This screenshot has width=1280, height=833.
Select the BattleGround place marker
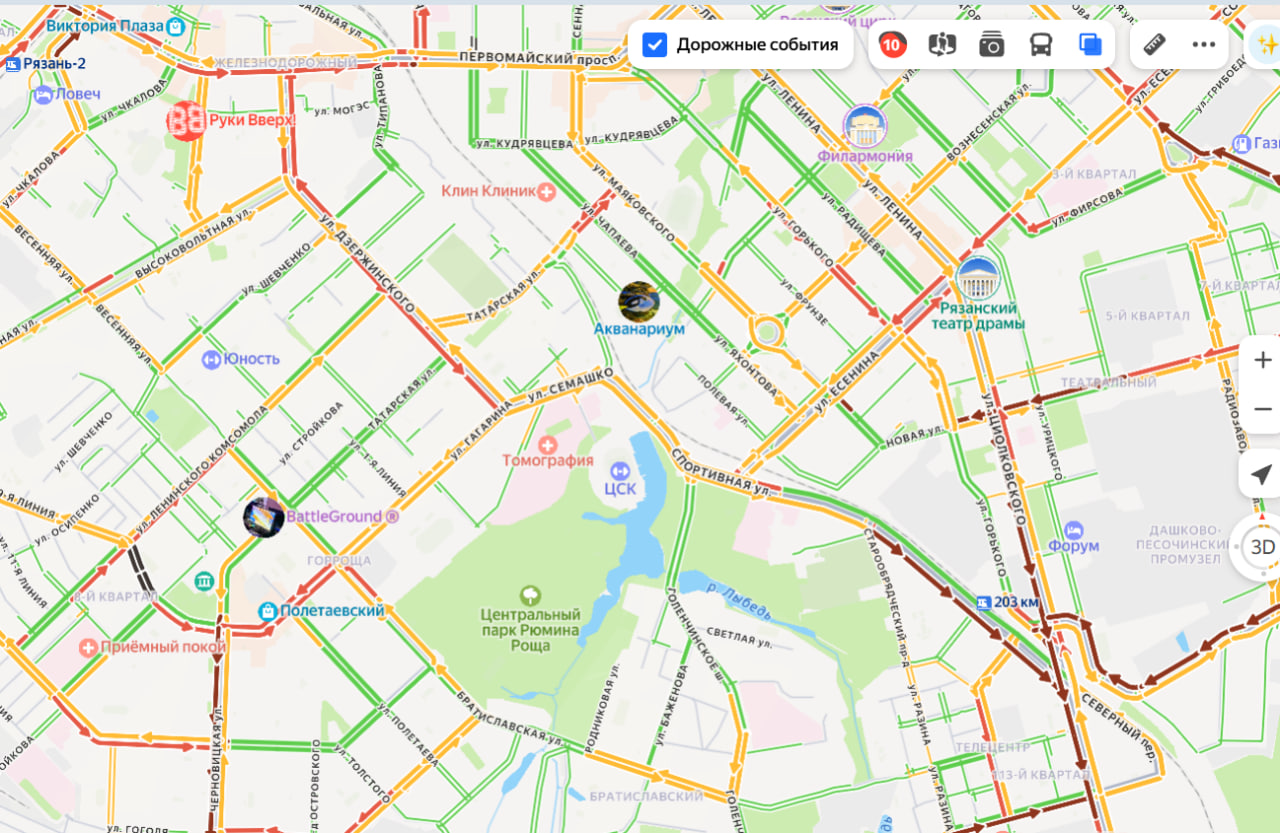pyautogui.click(x=264, y=518)
